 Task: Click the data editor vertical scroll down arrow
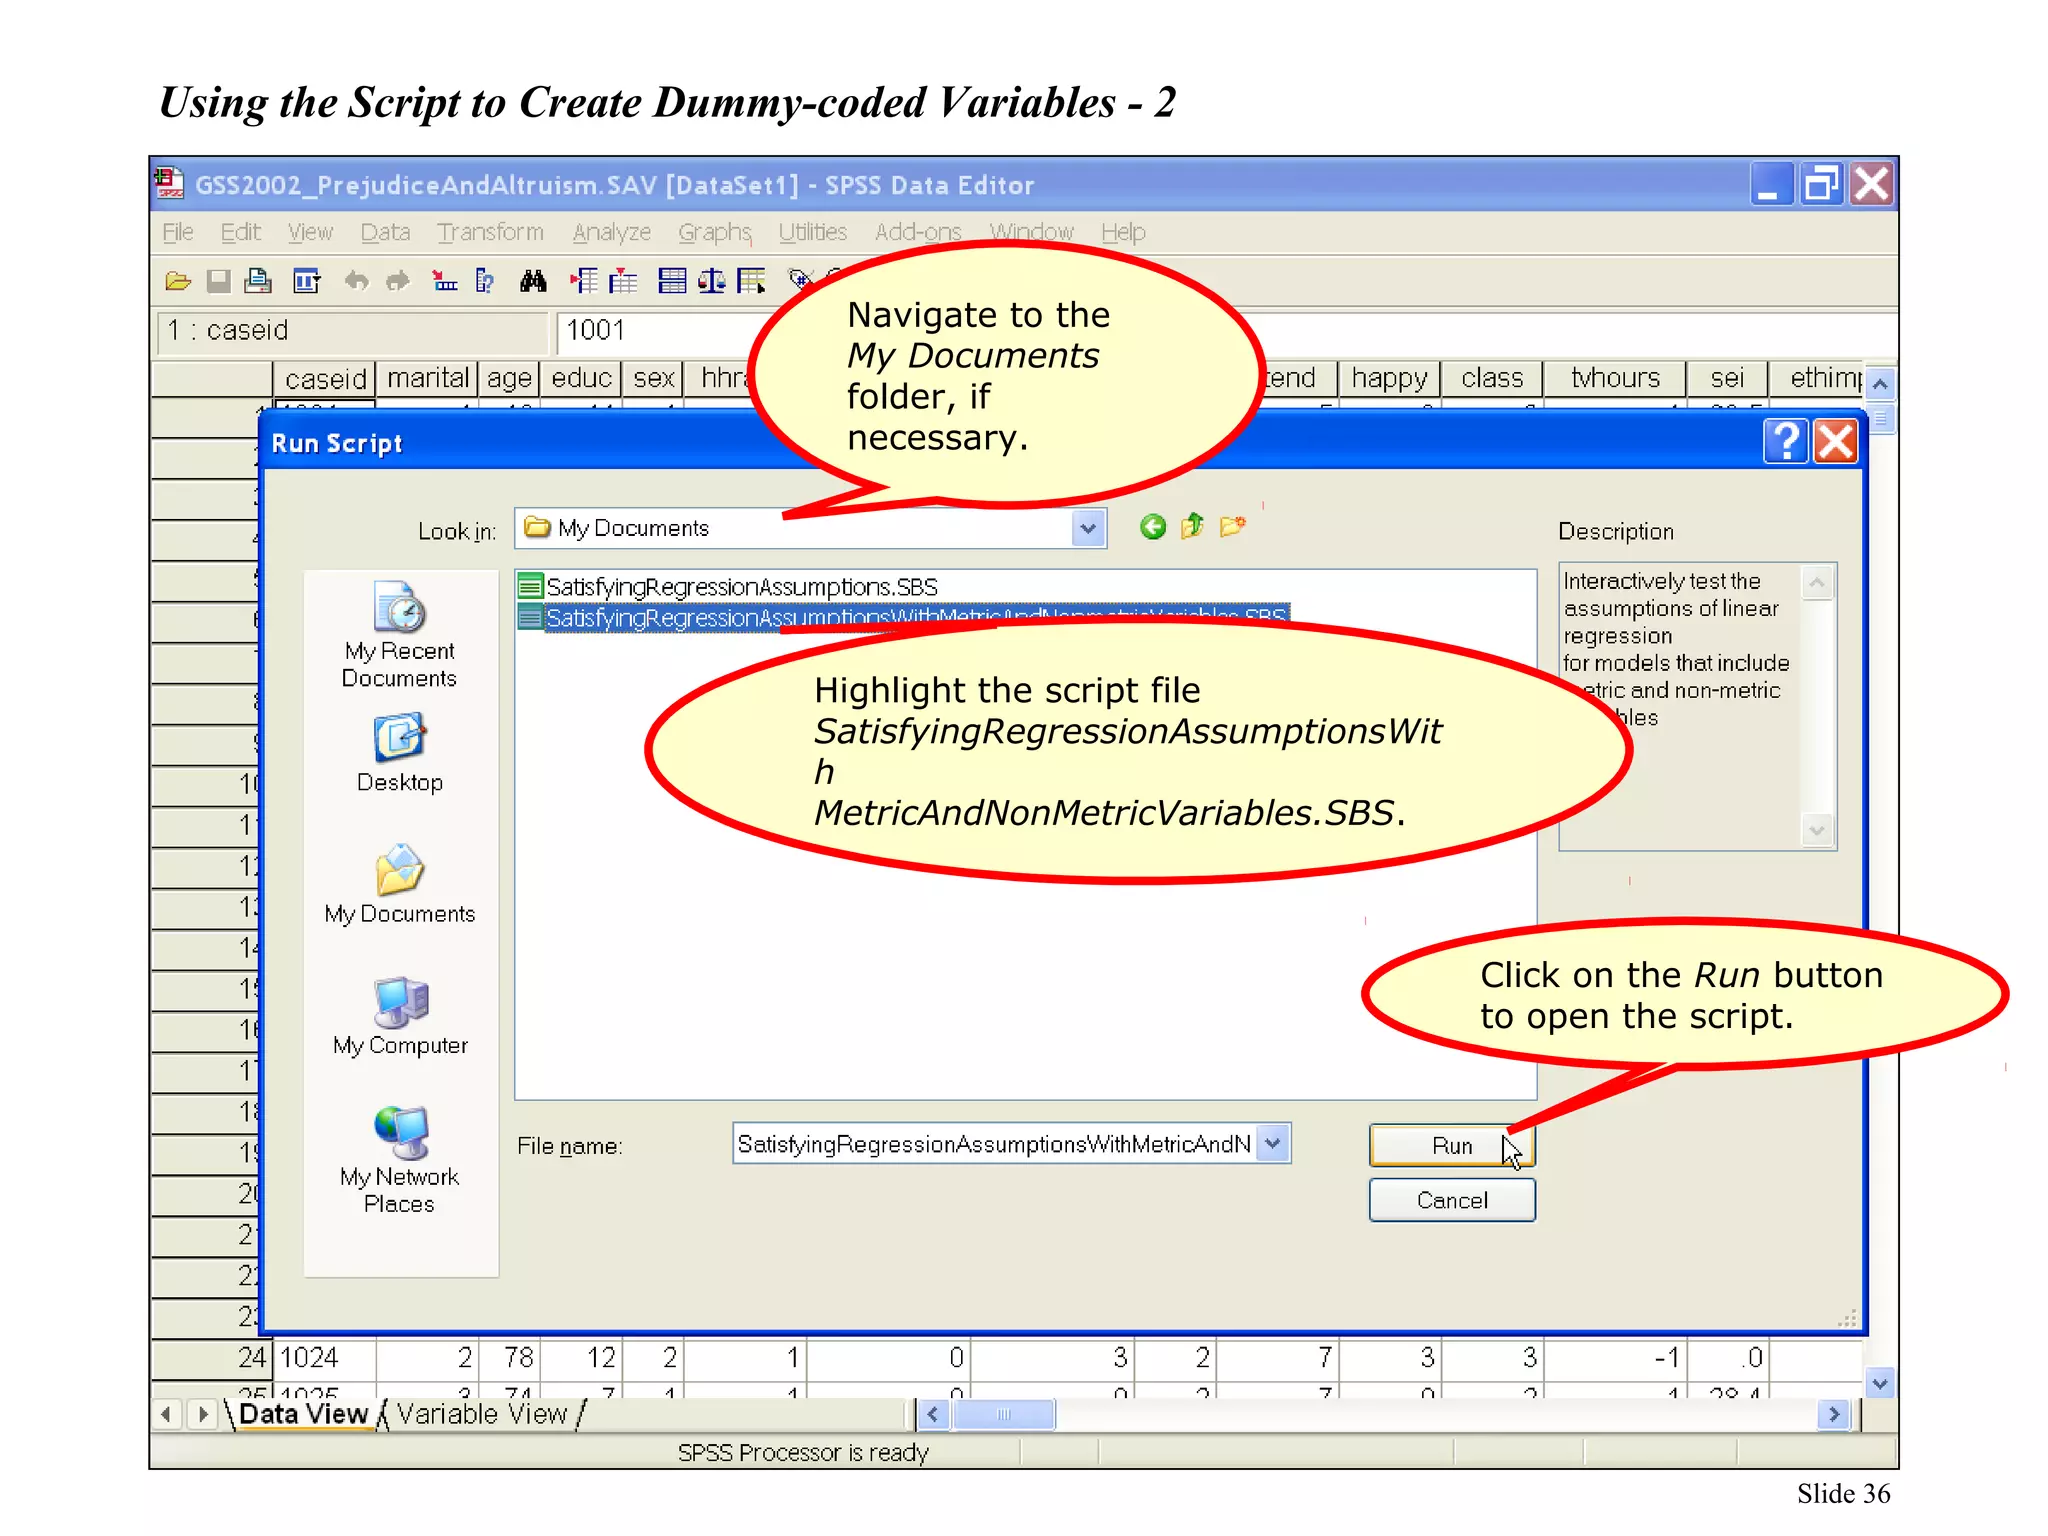tap(1880, 1384)
